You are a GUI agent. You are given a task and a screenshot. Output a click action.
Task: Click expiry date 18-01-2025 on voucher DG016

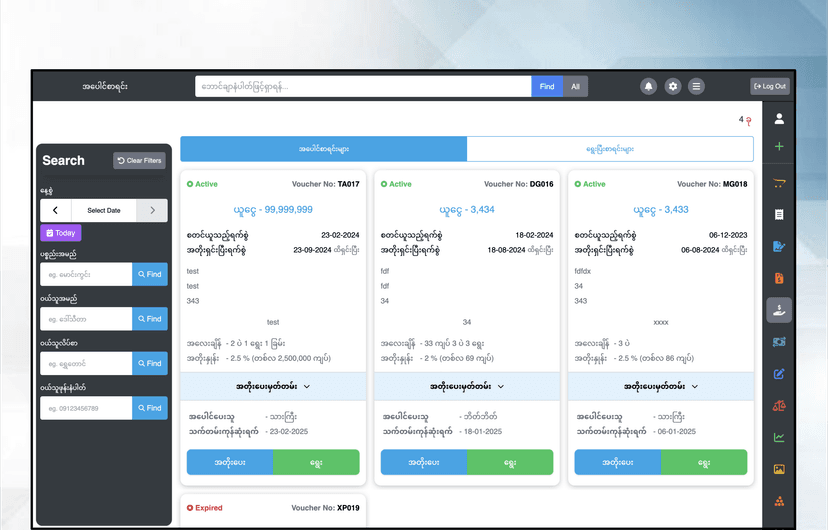483,431
